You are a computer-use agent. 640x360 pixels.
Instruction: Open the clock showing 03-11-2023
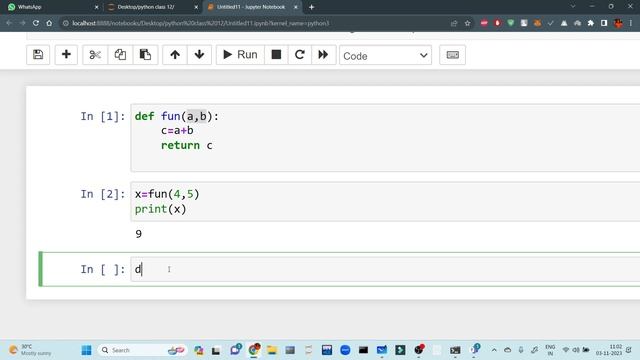pyautogui.click(x=609, y=350)
